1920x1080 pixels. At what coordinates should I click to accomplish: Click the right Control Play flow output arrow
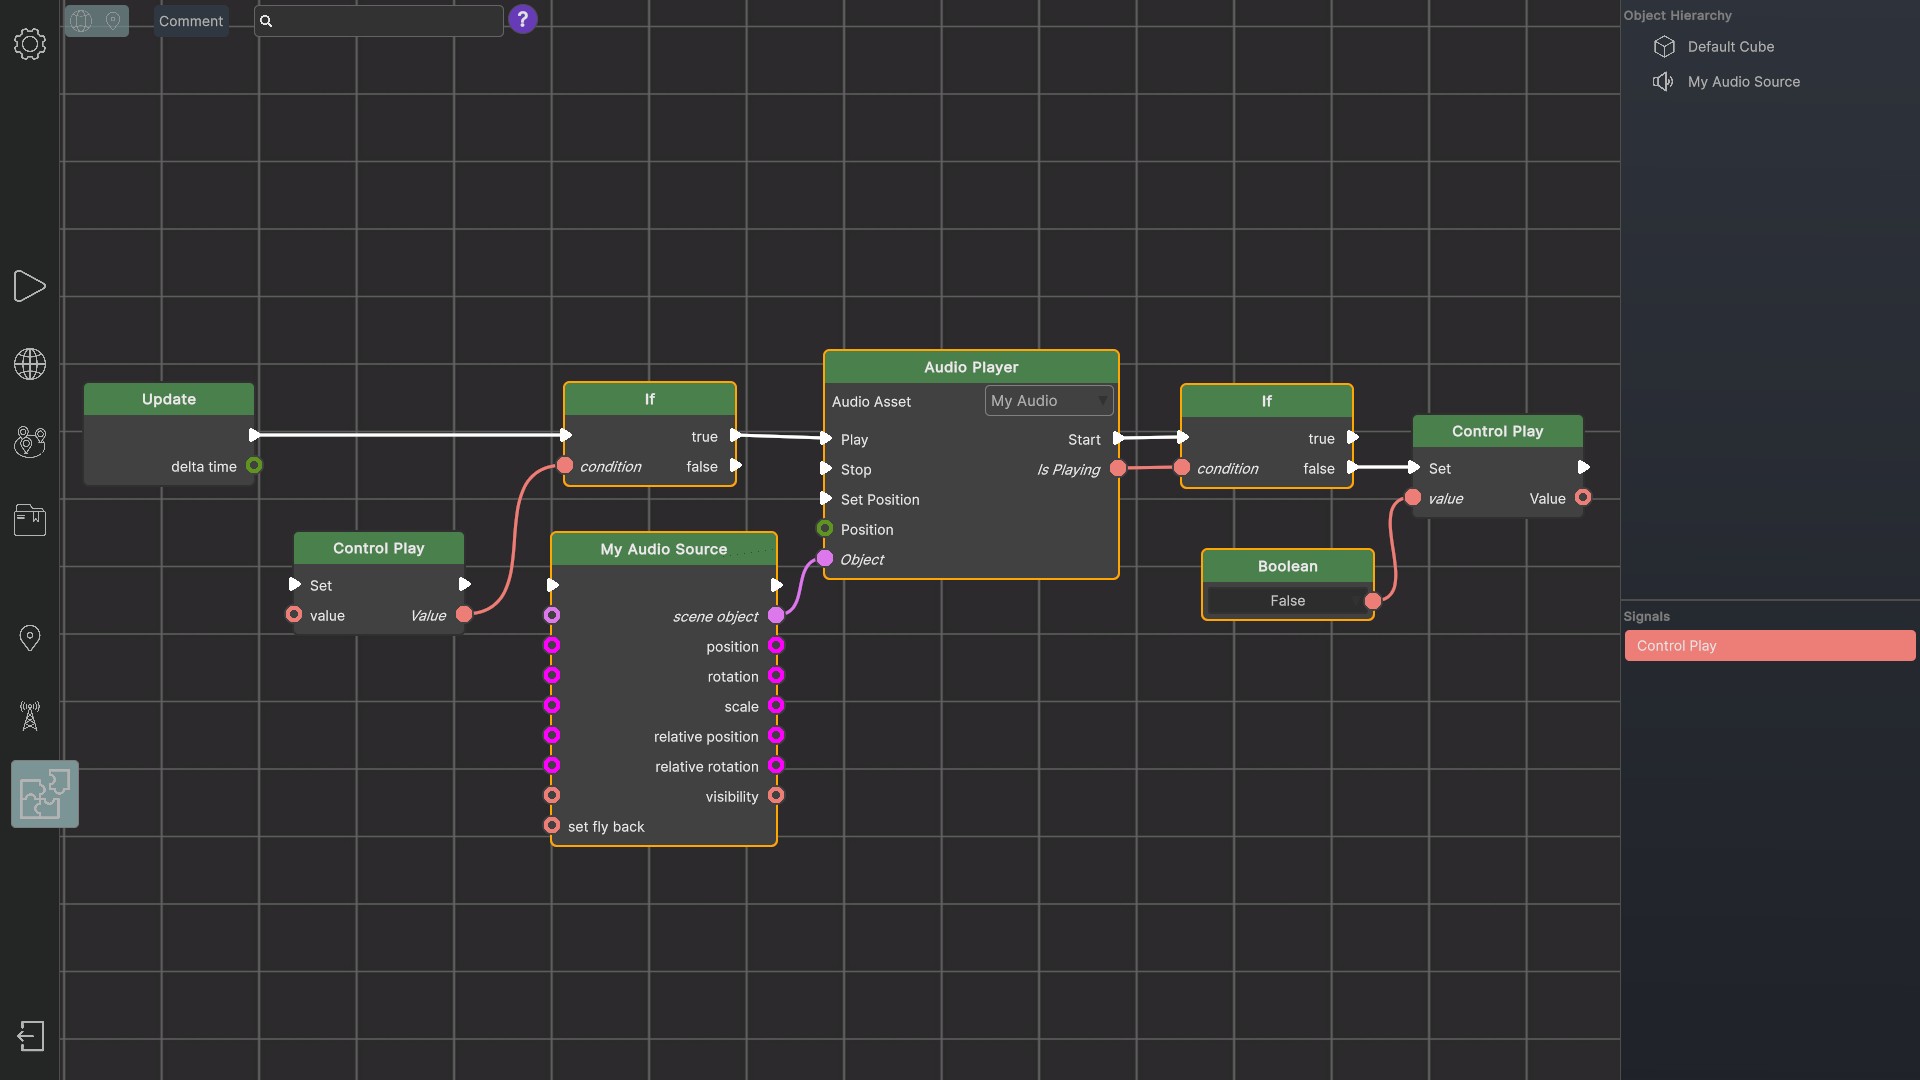(1583, 467)
